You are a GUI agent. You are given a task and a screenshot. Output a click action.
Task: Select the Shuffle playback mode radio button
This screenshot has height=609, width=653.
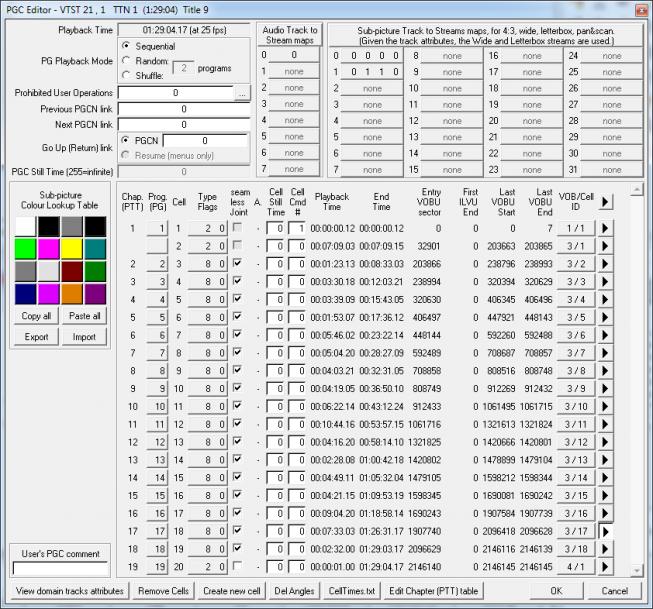point(126,74)
